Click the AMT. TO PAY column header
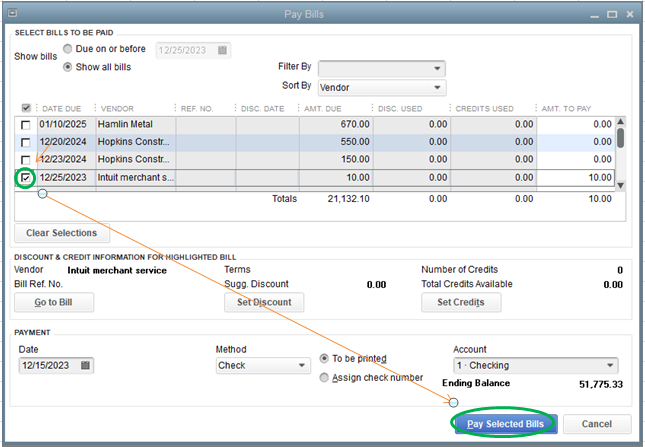Viewport: 645px width, 447px height. tap(566, 109)
